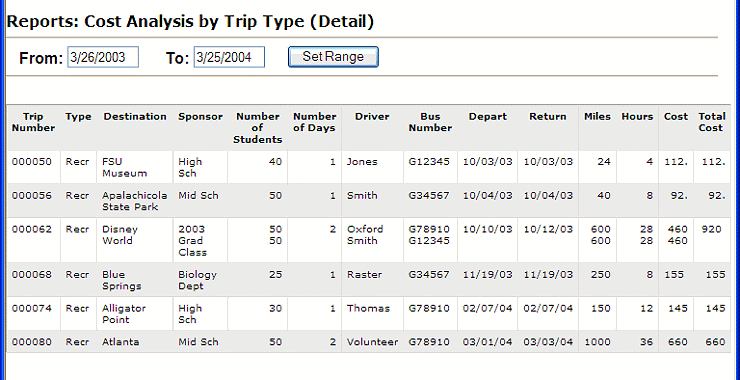Select the Apalachicola State Park destination cell
Screen dimensions: 740x380
[135, 201]
